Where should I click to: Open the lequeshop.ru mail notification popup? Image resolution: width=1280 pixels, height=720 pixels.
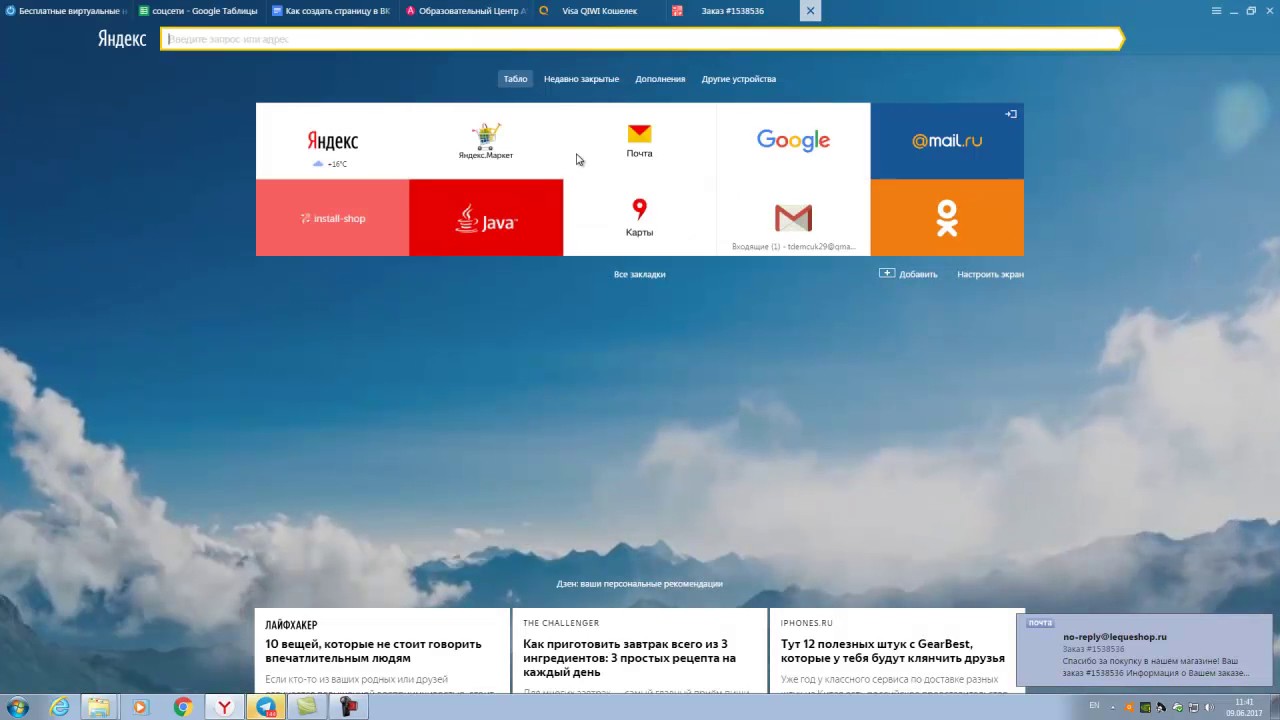tap(1145, 651)
